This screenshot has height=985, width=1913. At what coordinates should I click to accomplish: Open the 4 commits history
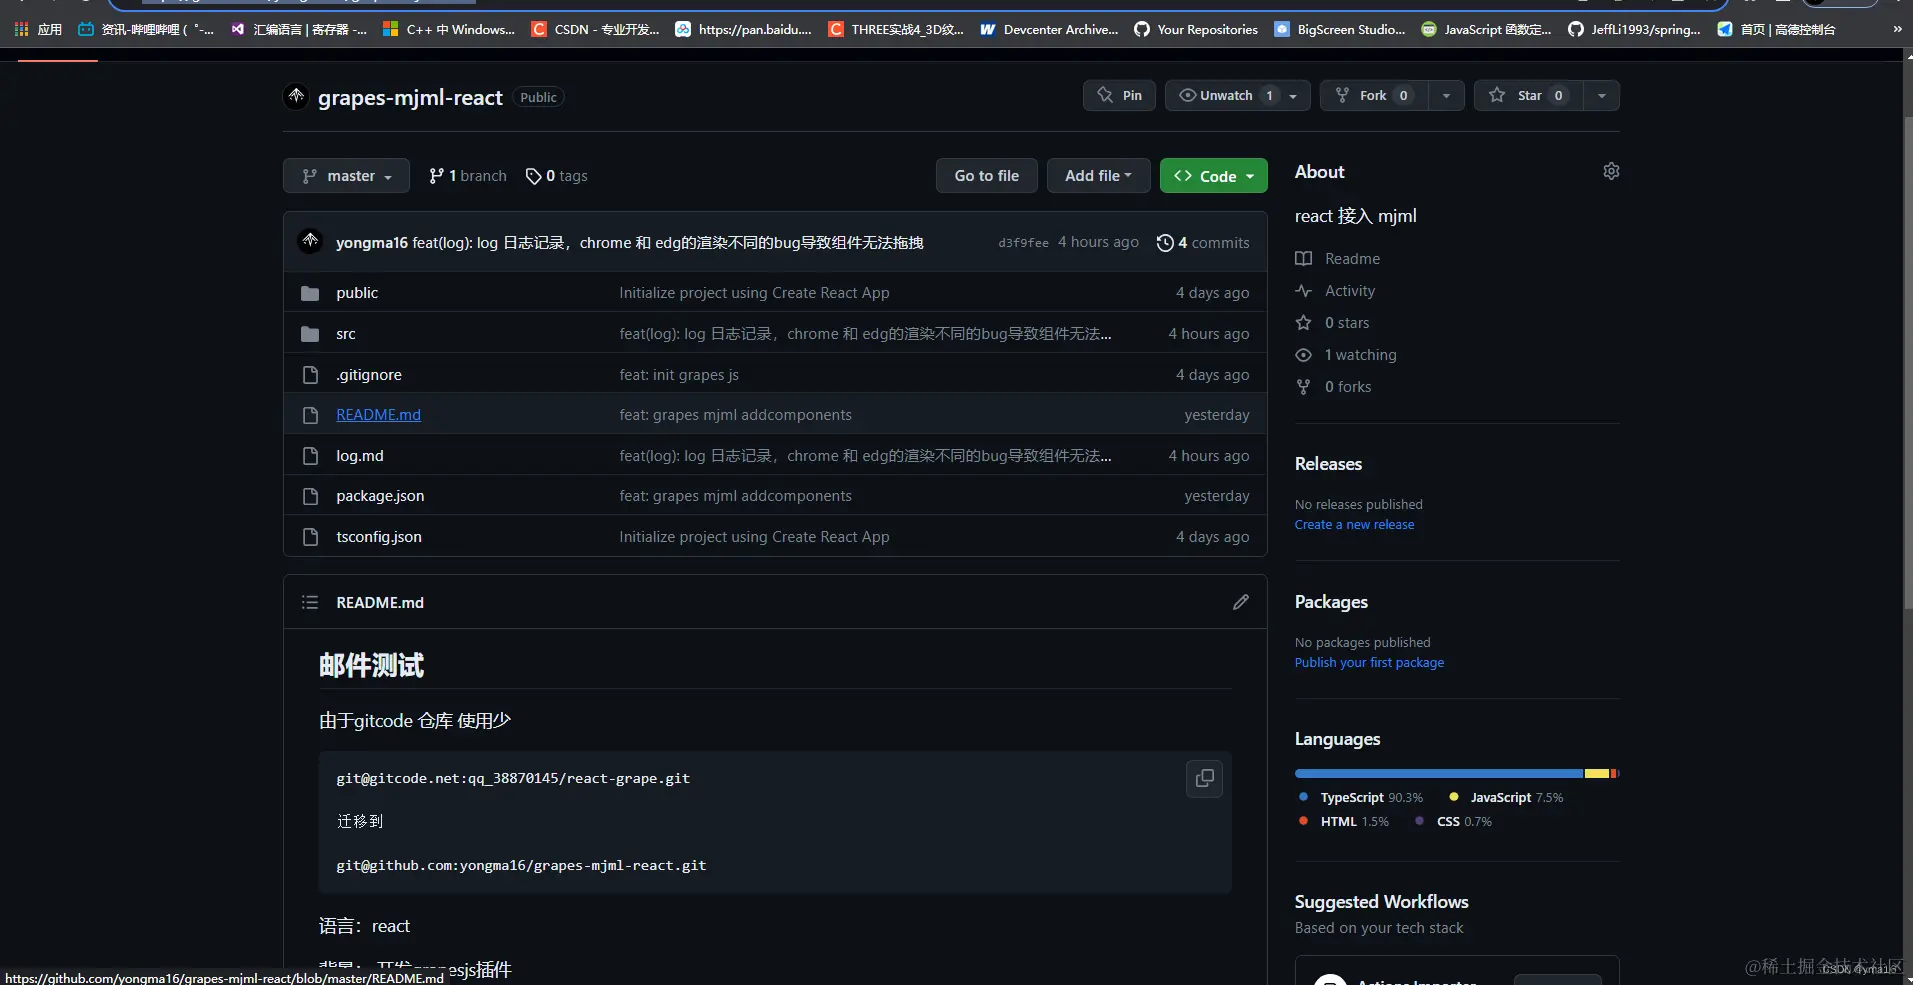click(1203, 243)
